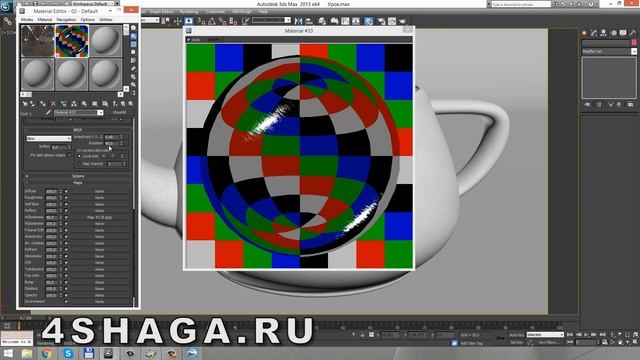Viewport: 640px width, 360px height.
Task: Toggle the Diffuse map checkbox
Action: (x=66, y=191)
